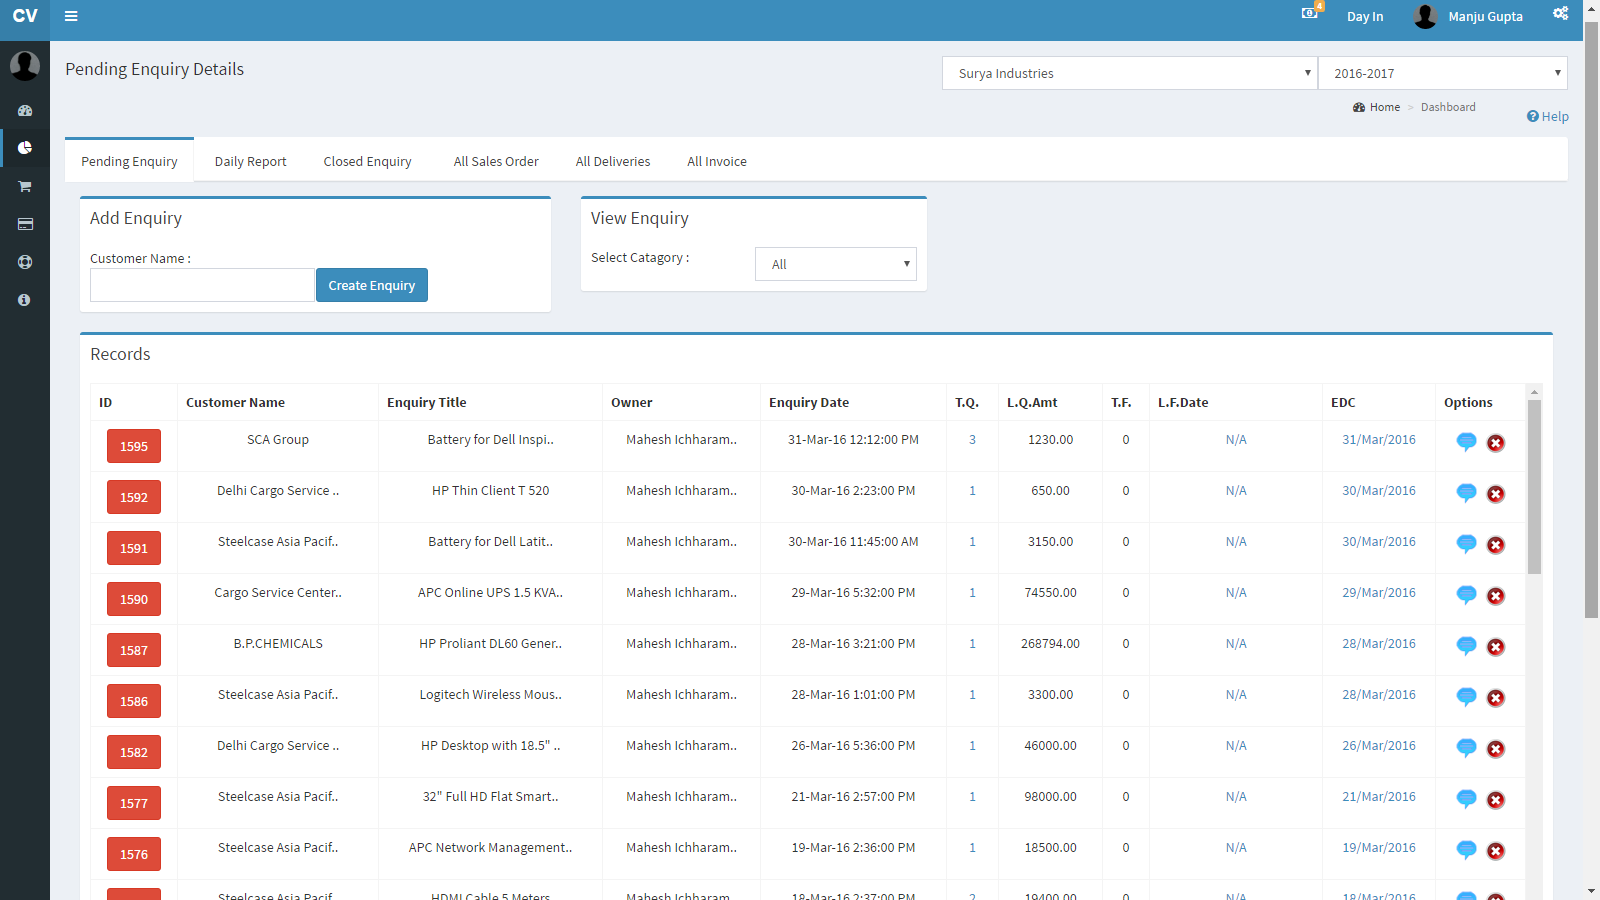This screenshot has height=900, width=1600.
Task: Open the notifications icon with badge
Action: pyautogui.click(x=1312, y=12)
